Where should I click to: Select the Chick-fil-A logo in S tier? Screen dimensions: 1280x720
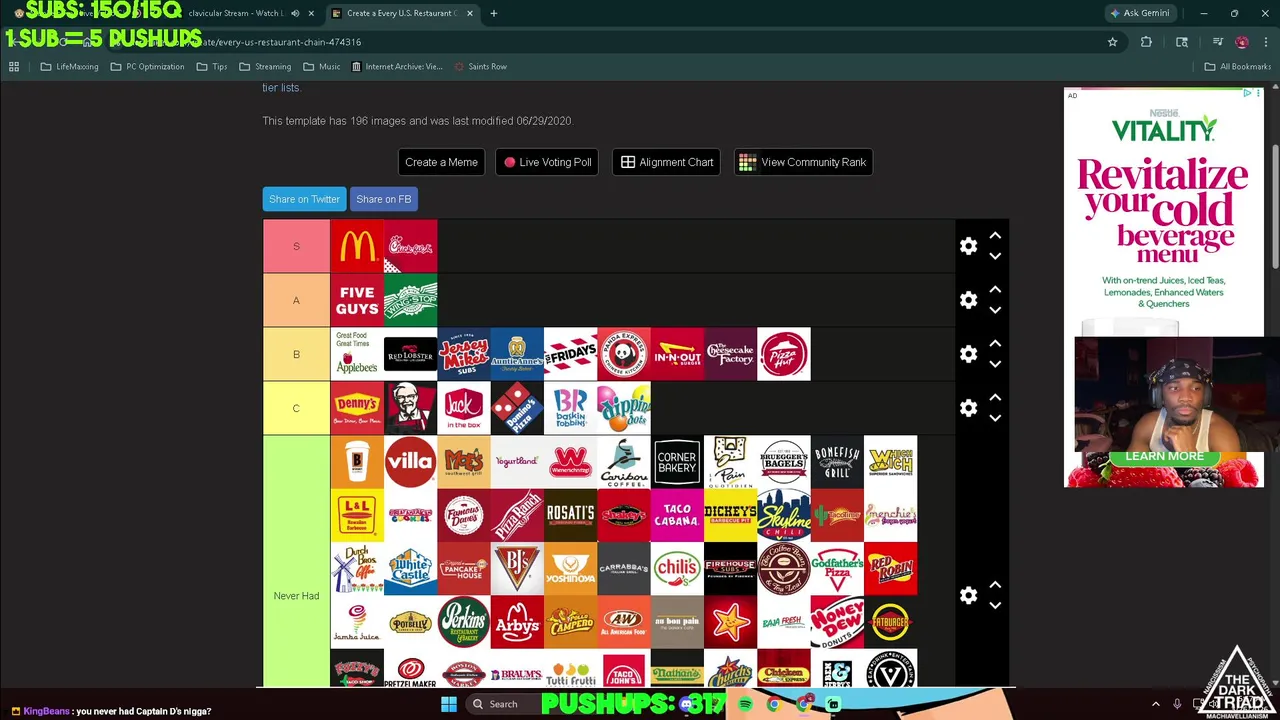(x=411, y=246)
